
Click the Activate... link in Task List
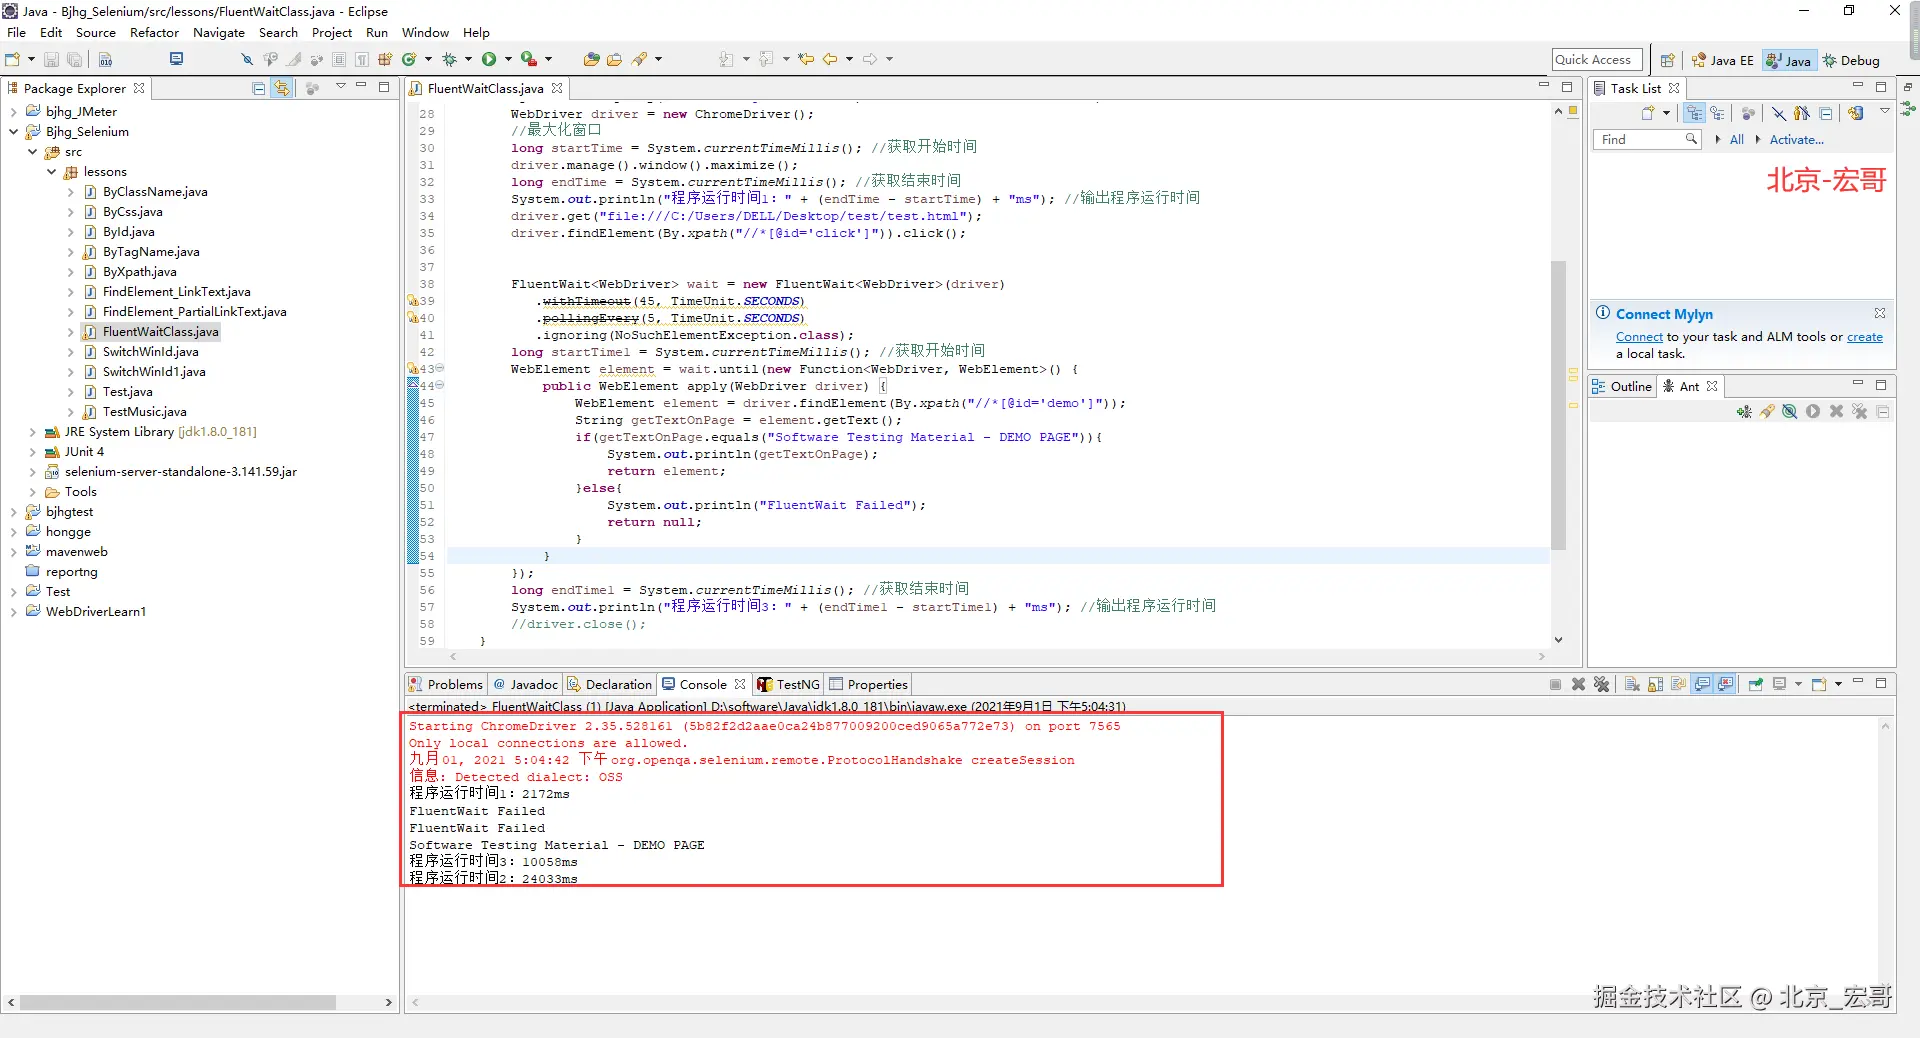(x=1796, y=140)
